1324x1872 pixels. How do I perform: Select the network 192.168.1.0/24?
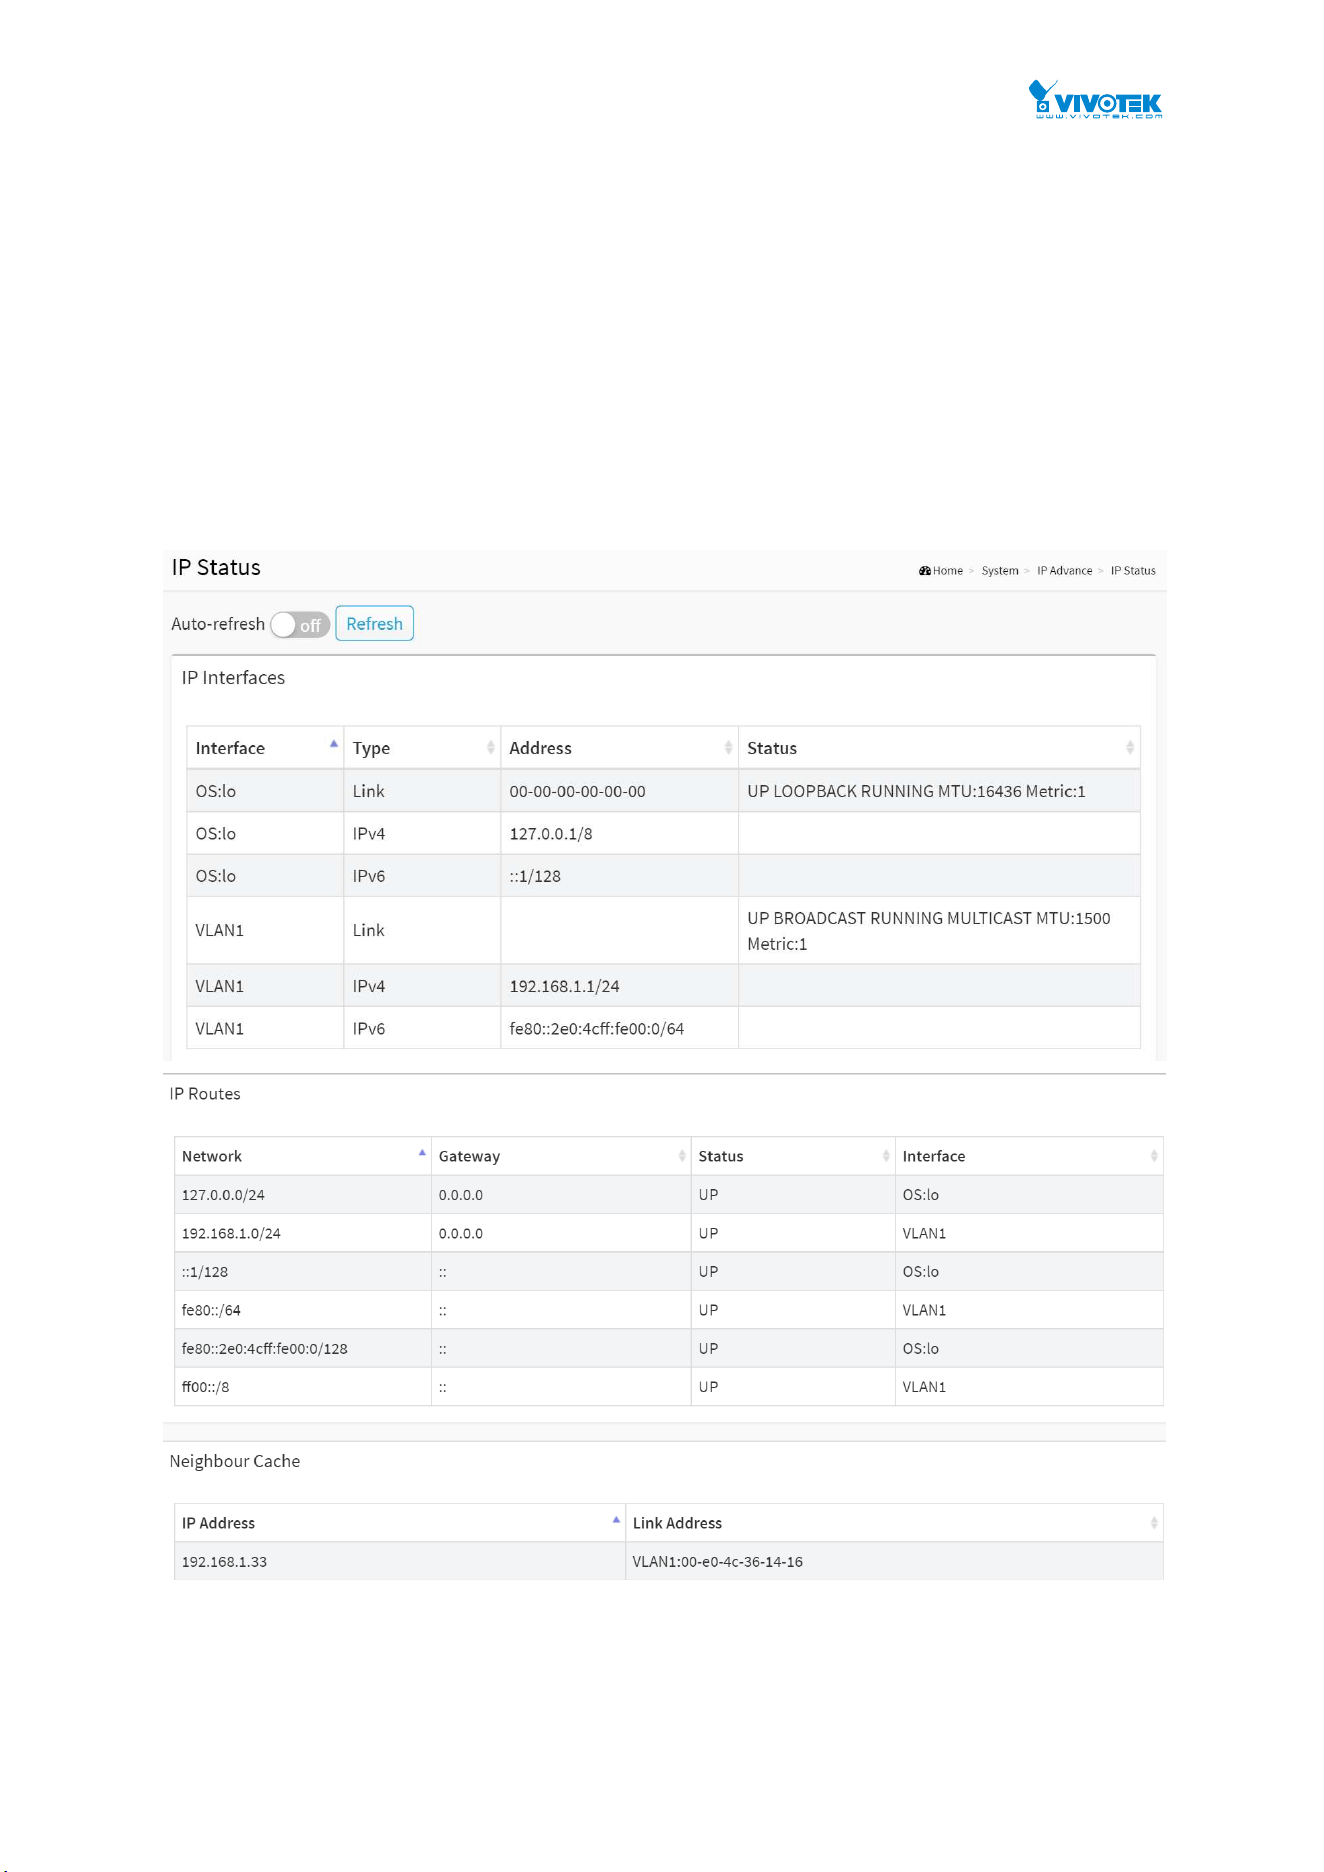231,1234
